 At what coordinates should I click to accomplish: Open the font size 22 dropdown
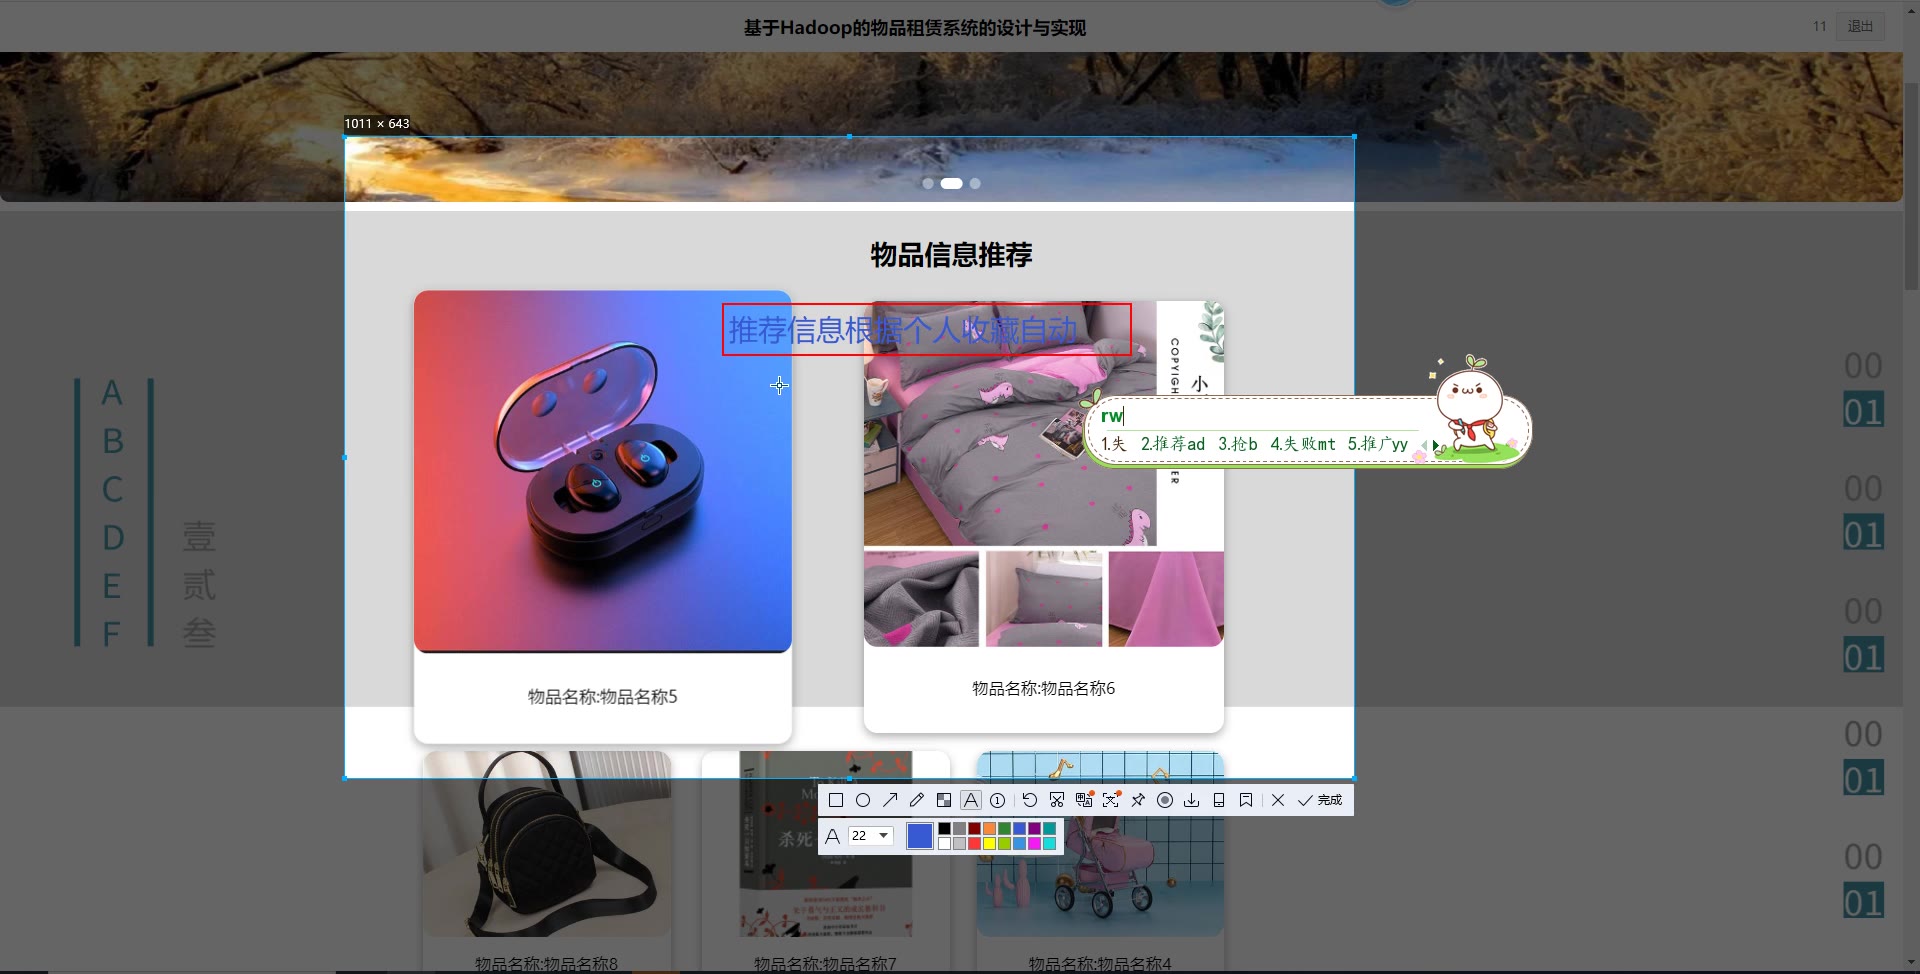[870, 835]
